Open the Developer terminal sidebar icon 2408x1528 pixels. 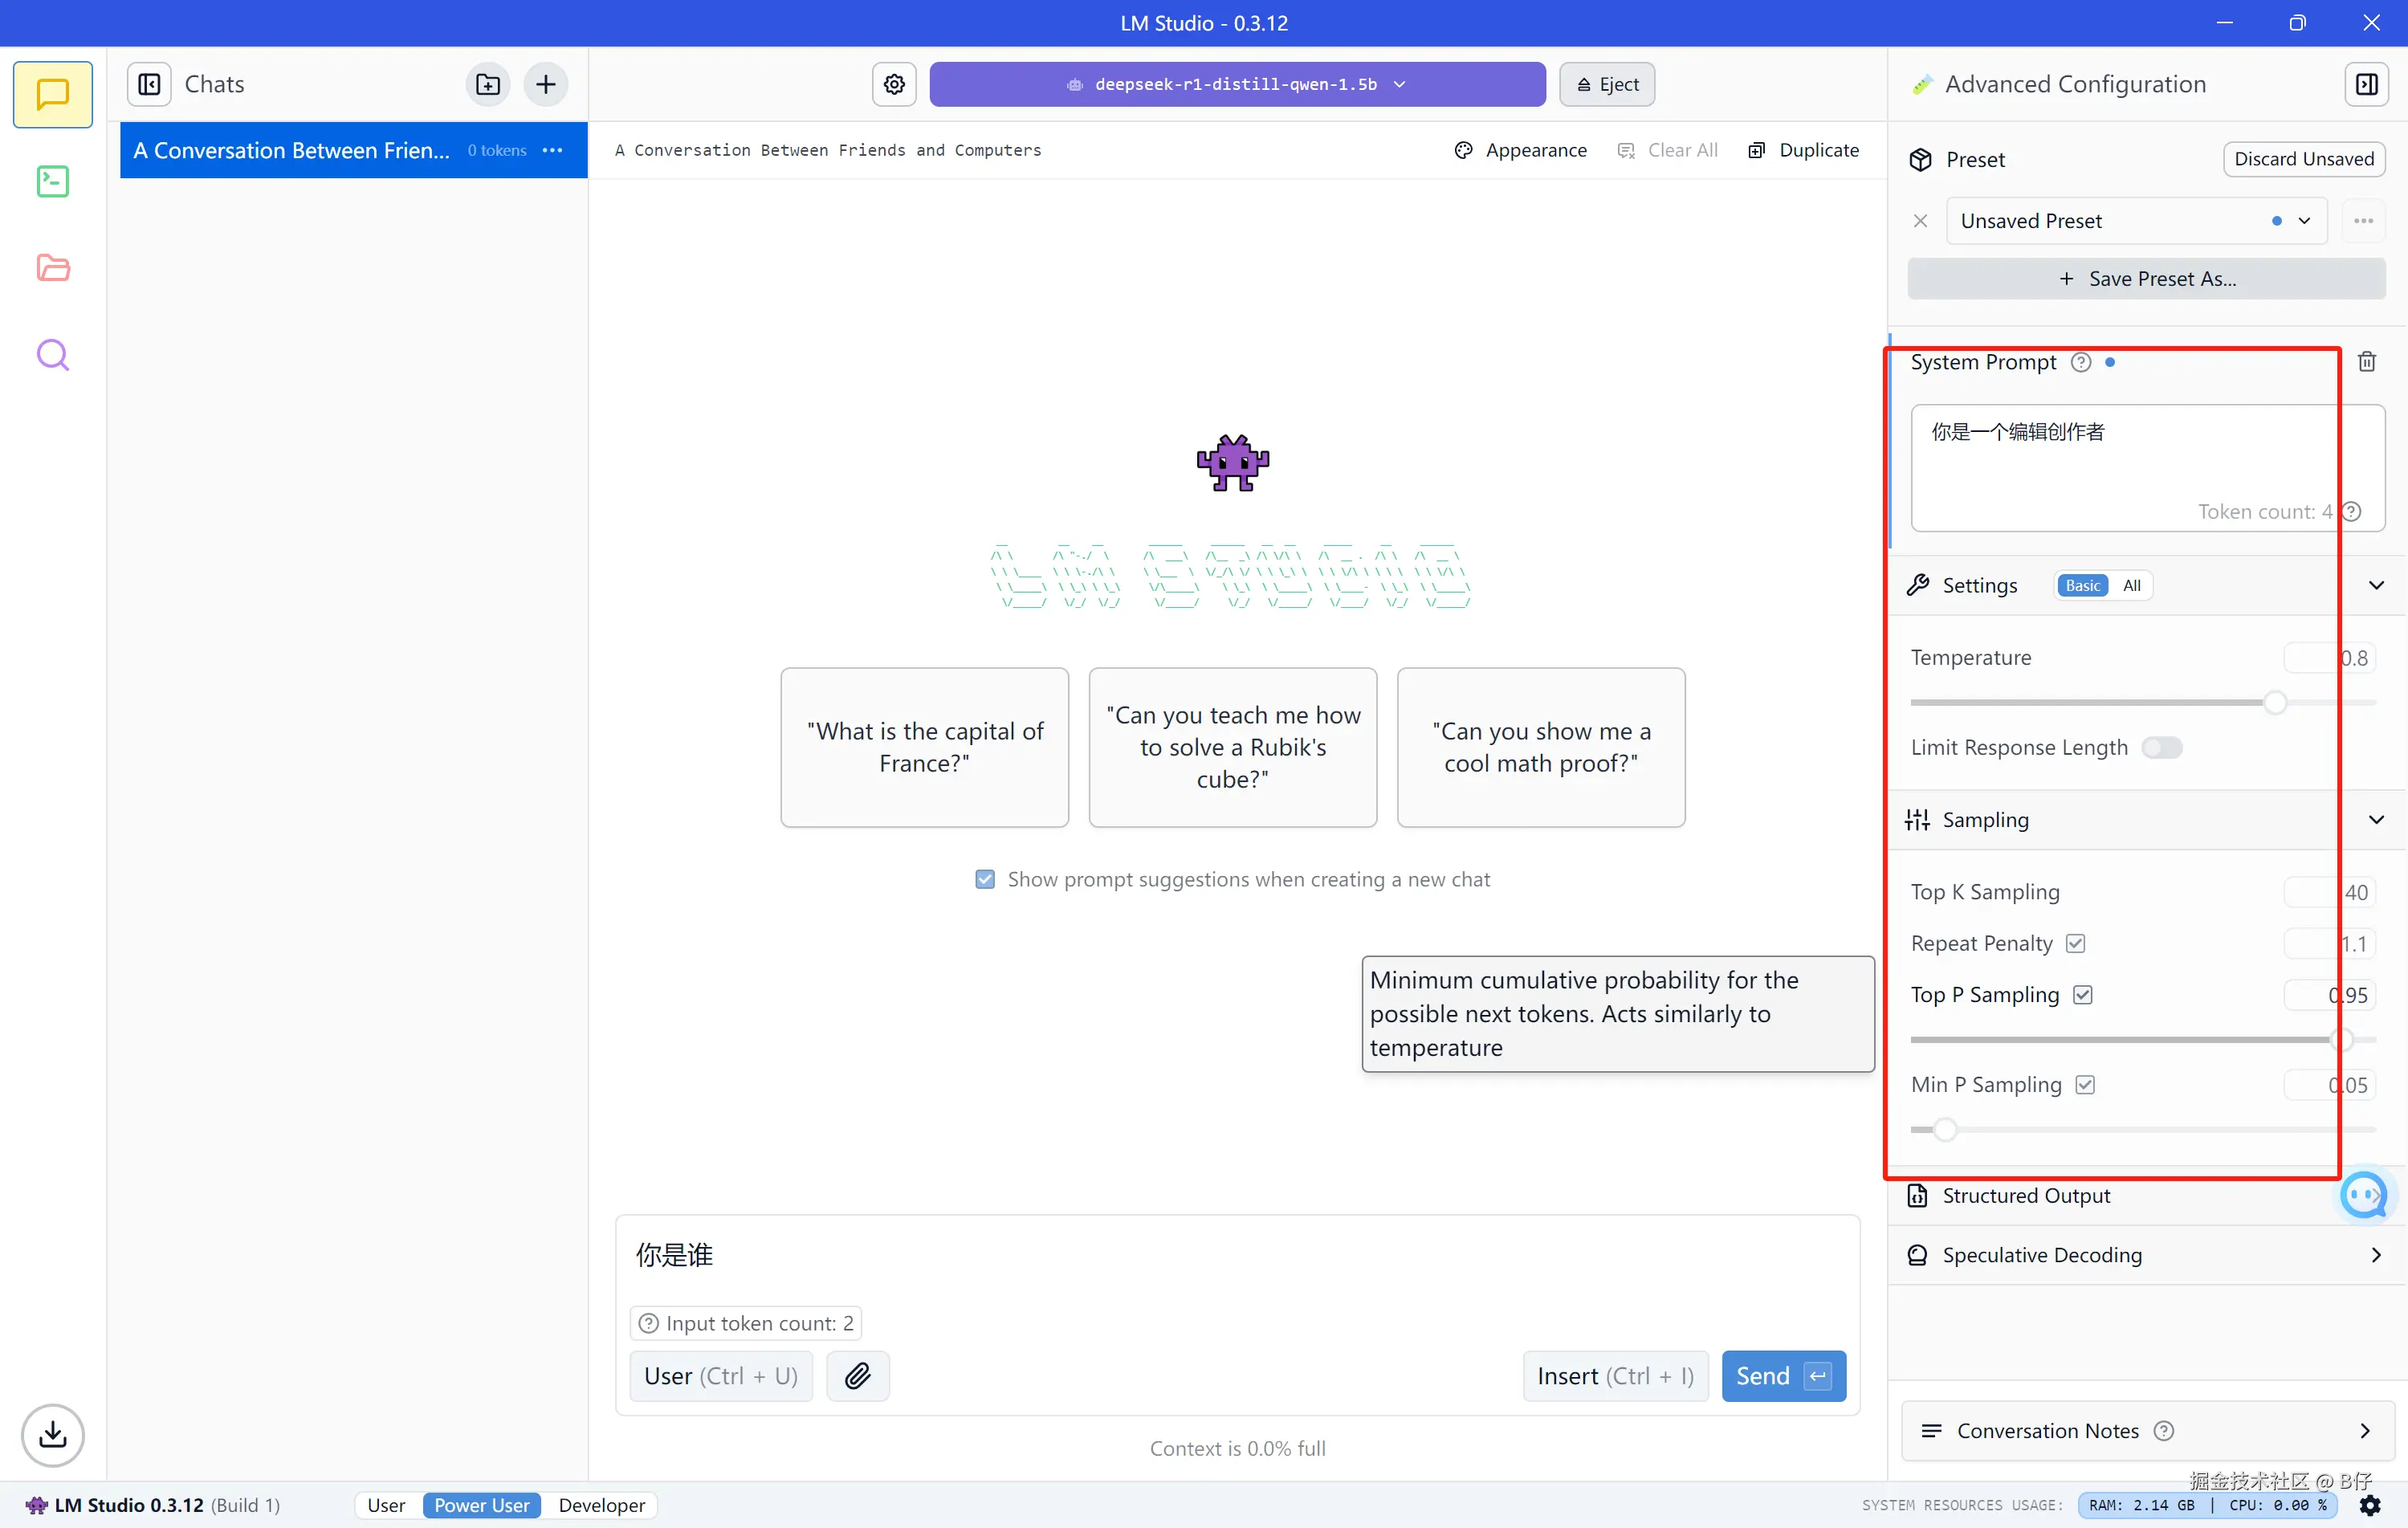click(x=52, y=181)
